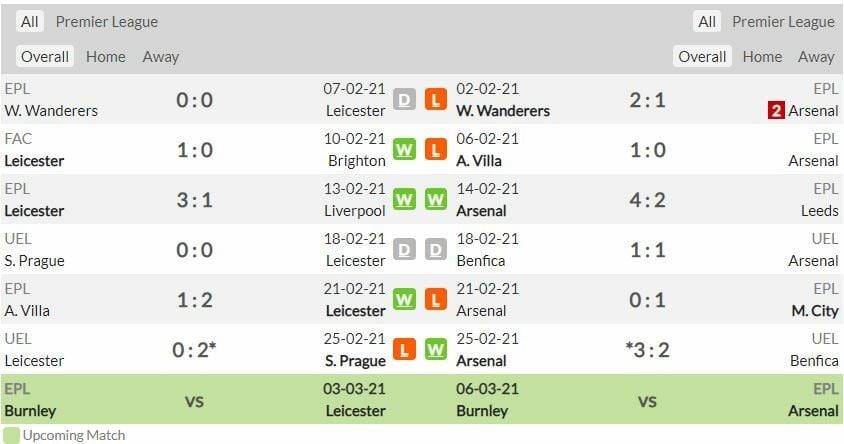Click the green W badge beside 25-02-21 Arsenal
Screen dimensions: 844x444
[435, 350]
